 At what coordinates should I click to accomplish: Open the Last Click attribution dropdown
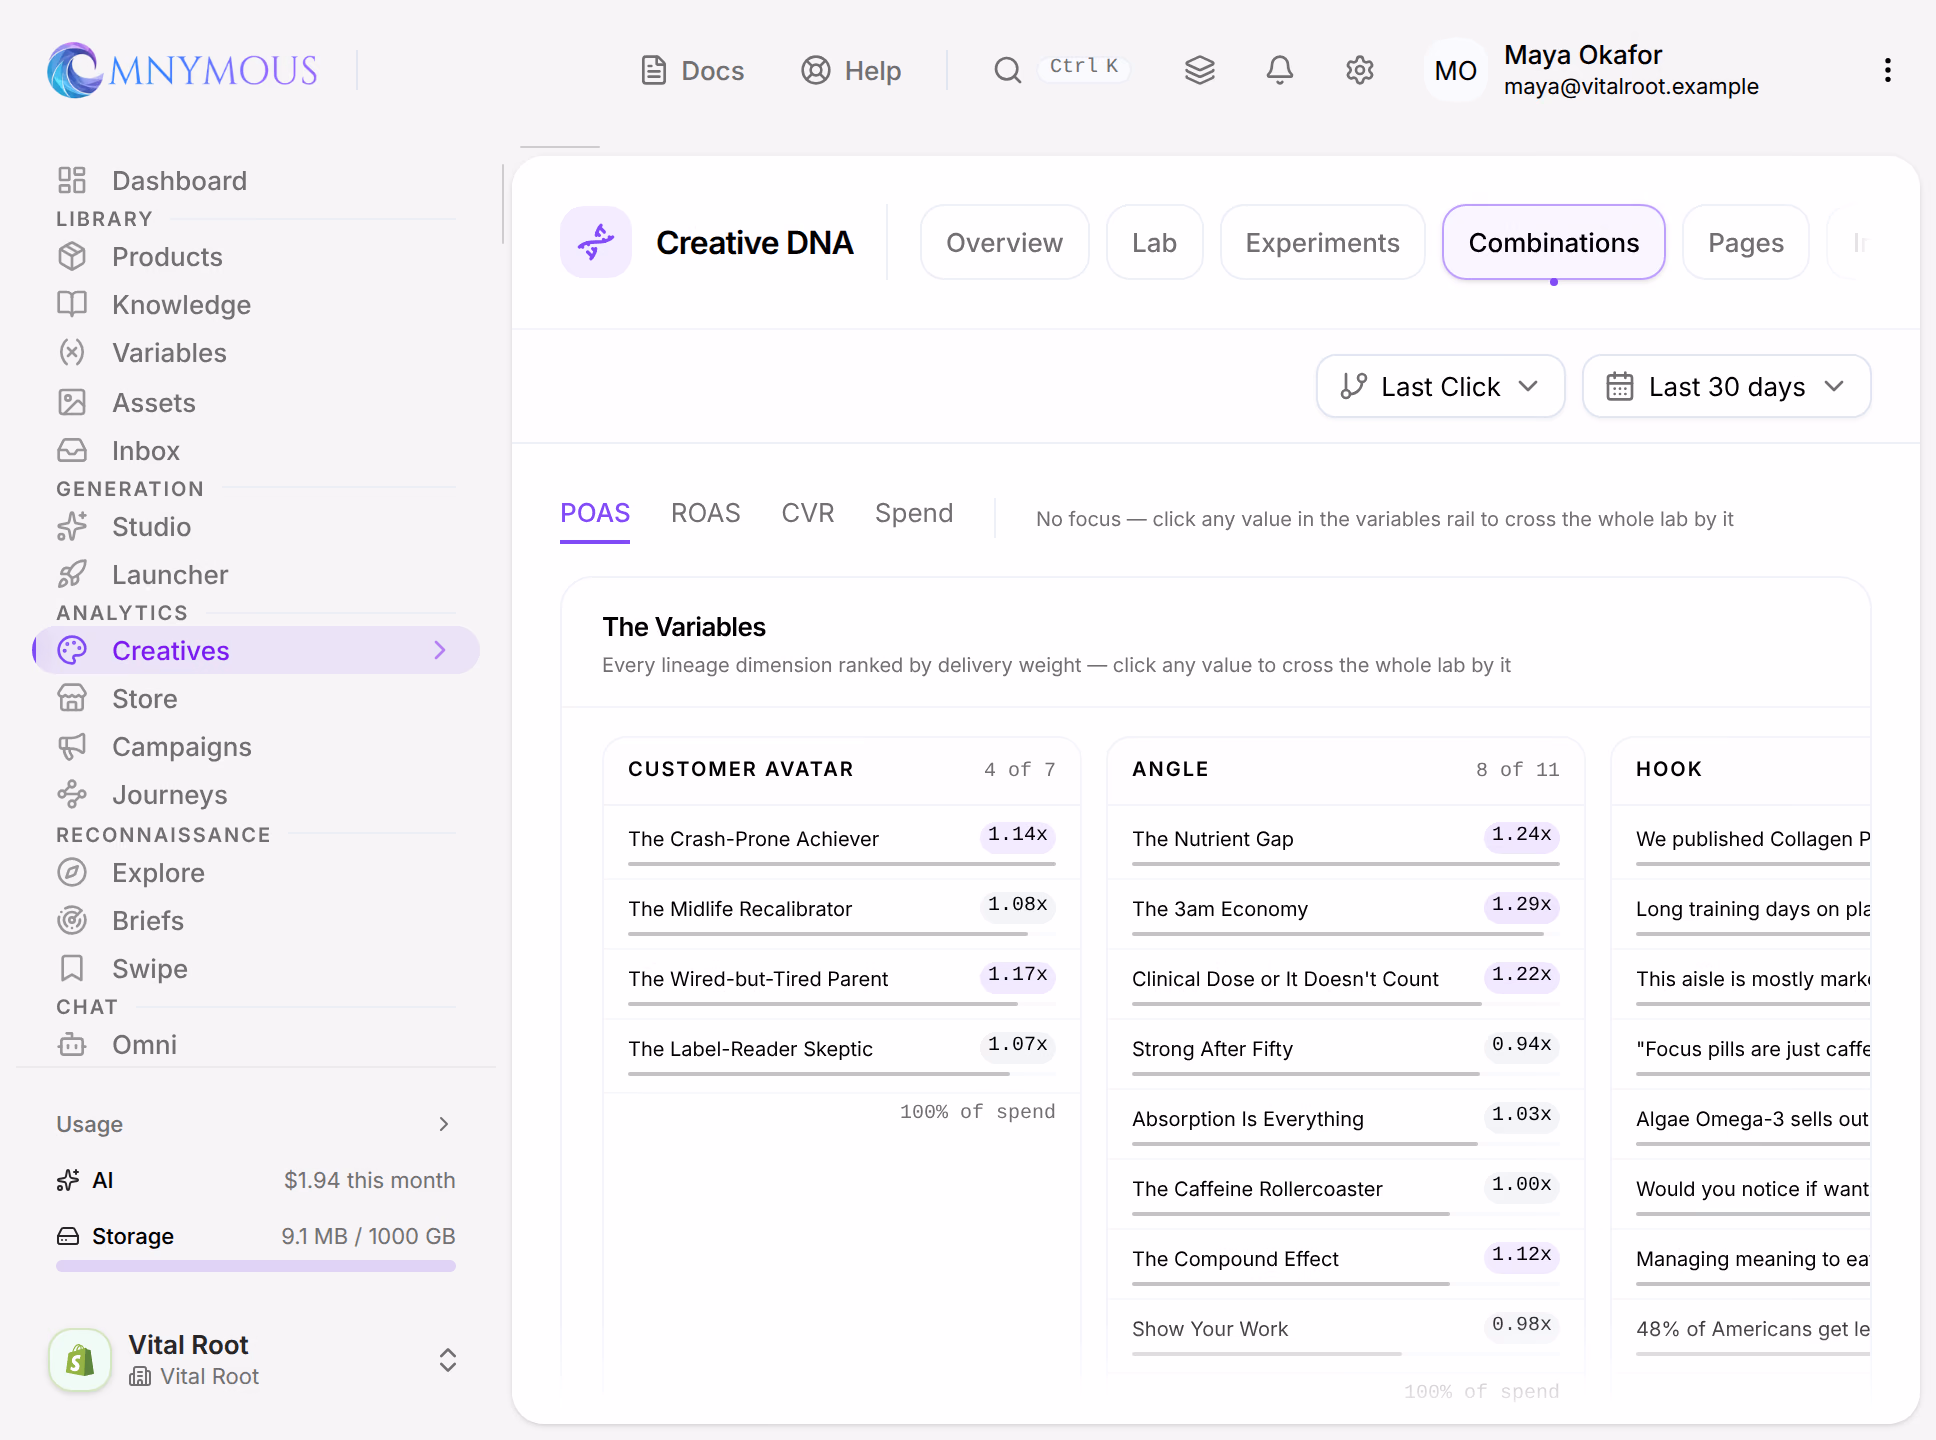pyautogui.click(x=1440, y=386)
